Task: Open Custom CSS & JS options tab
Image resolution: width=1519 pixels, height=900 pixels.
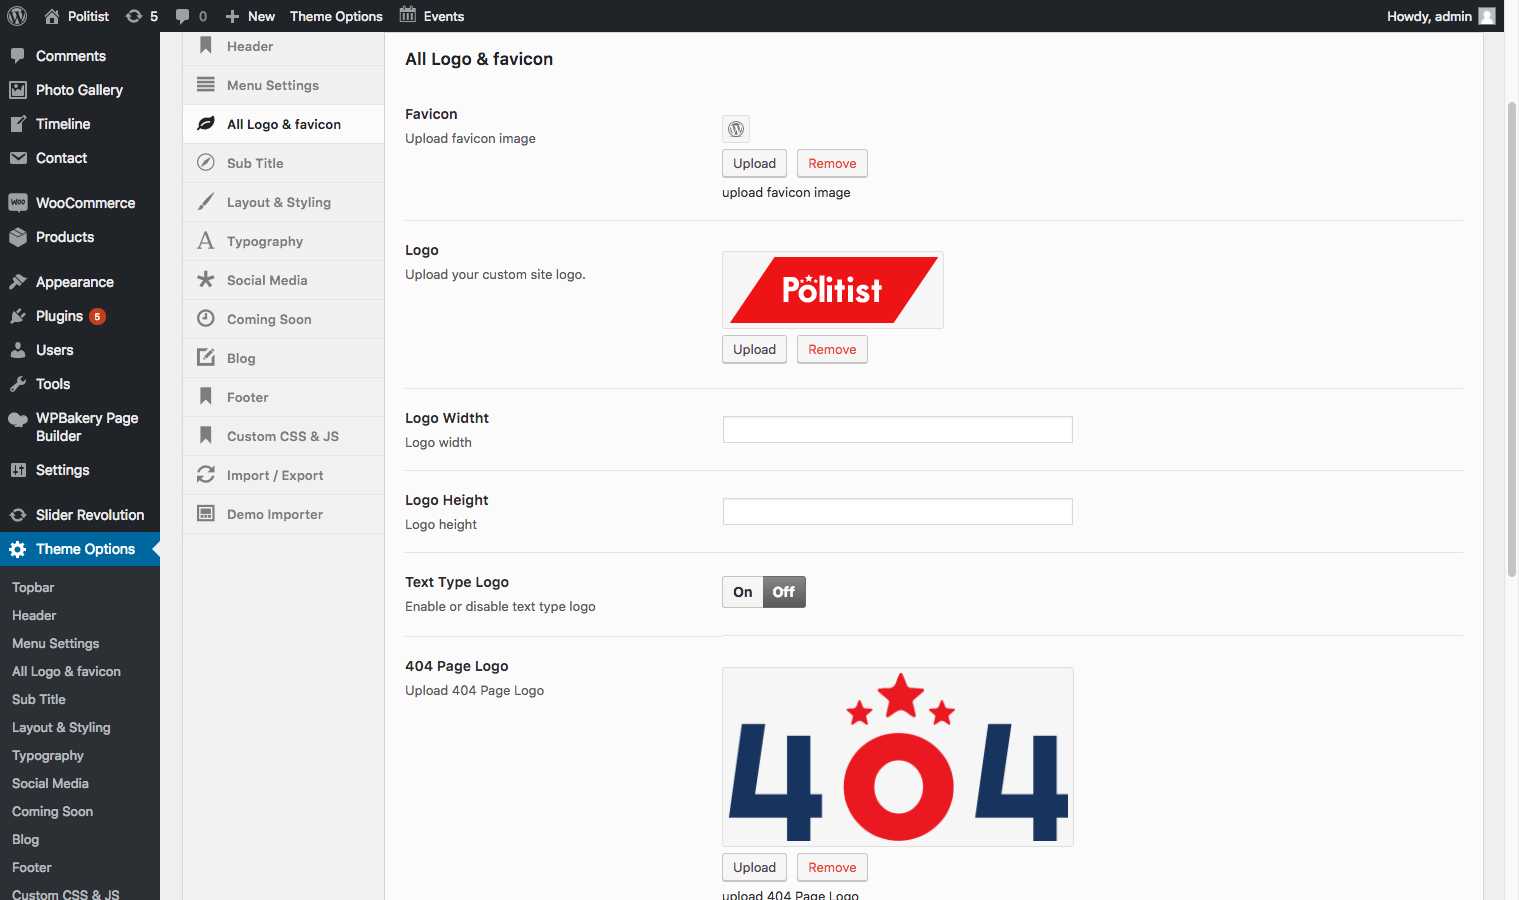Action: click(x=283, y=436)
